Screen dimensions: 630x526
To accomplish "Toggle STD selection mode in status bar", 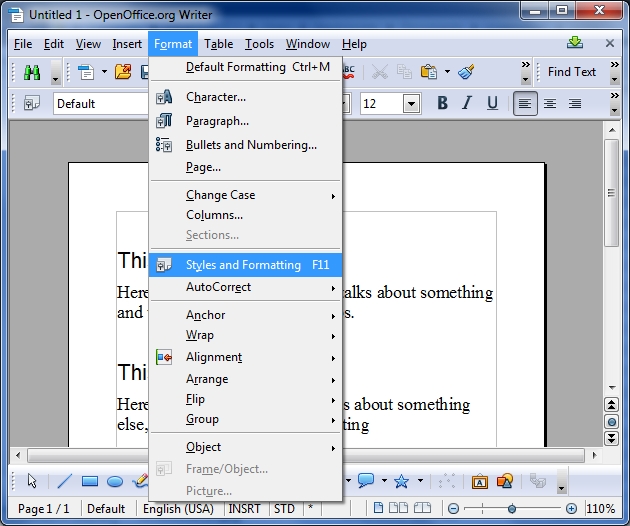I will 284,509.
